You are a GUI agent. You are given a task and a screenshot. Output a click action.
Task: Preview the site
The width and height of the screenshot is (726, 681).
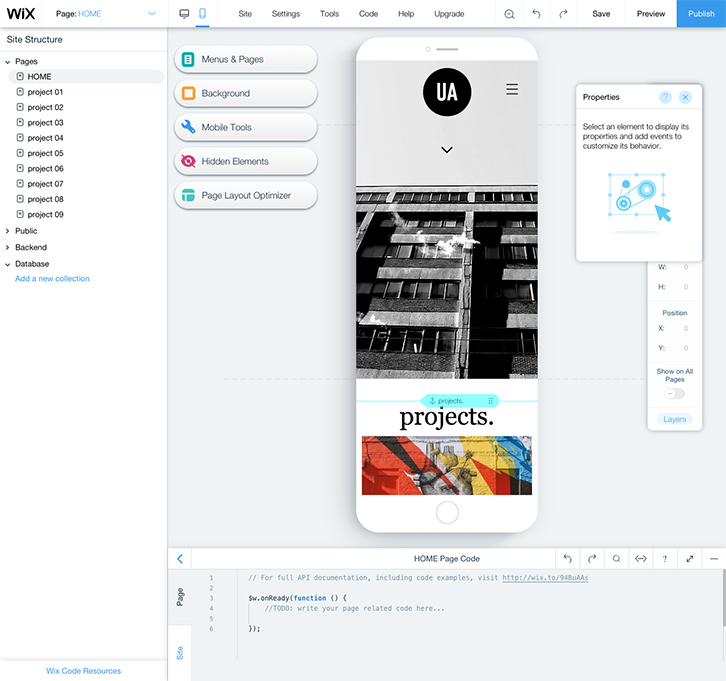[x=651, y=14]
